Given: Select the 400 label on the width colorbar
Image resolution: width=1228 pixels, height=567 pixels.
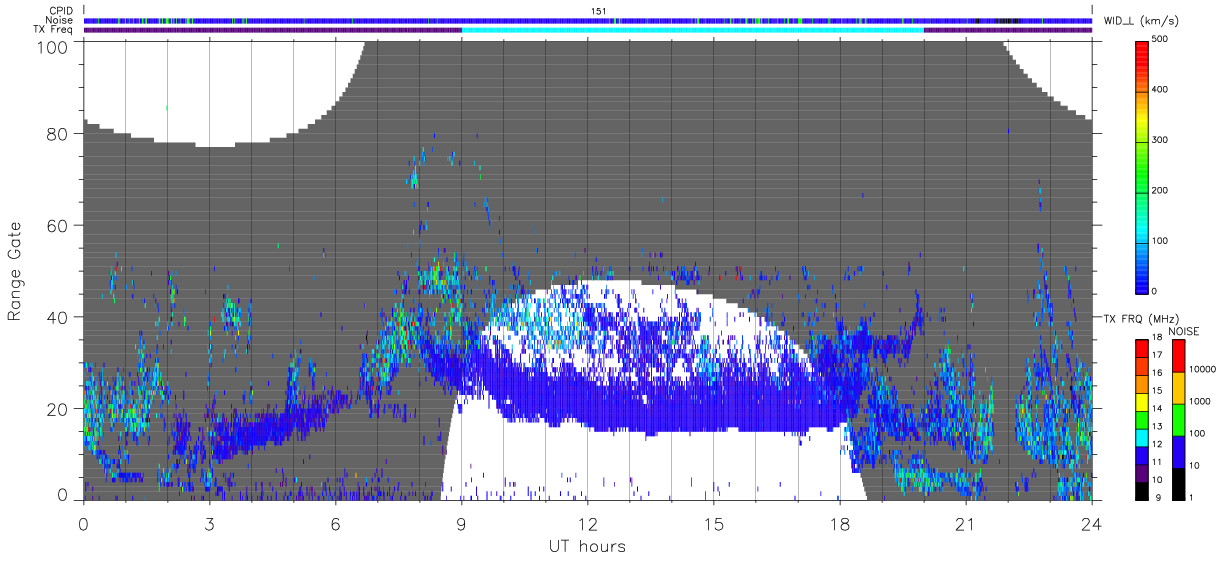Looking at the screenshot, I should pyautogui.click(x=1161, y=89).
